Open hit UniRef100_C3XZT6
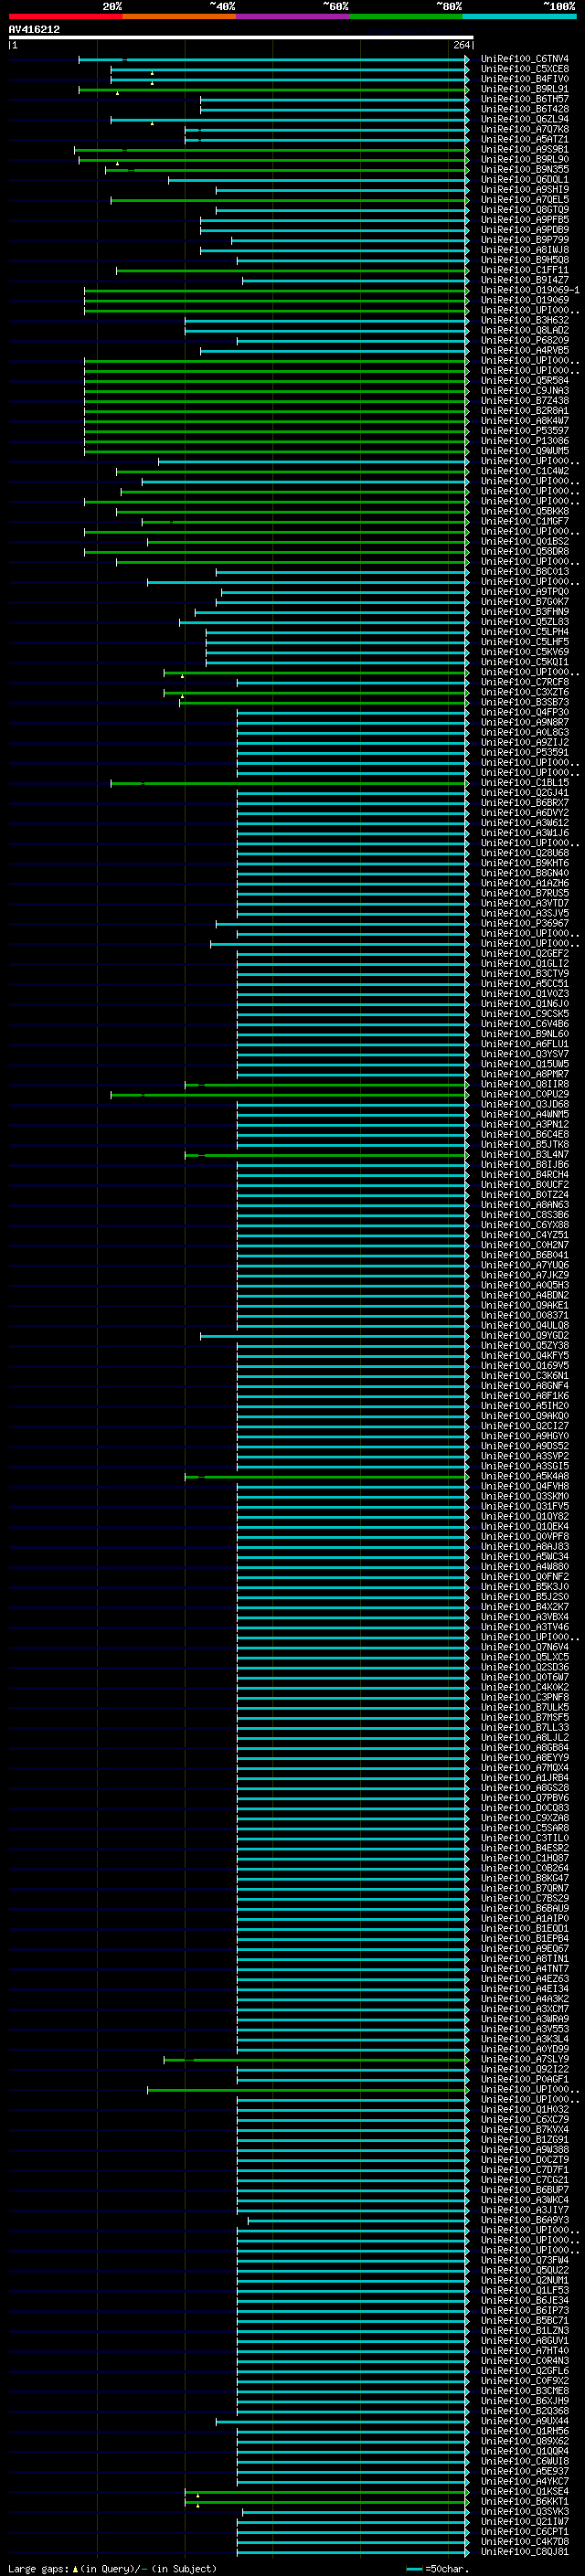 tap(524, 692)
